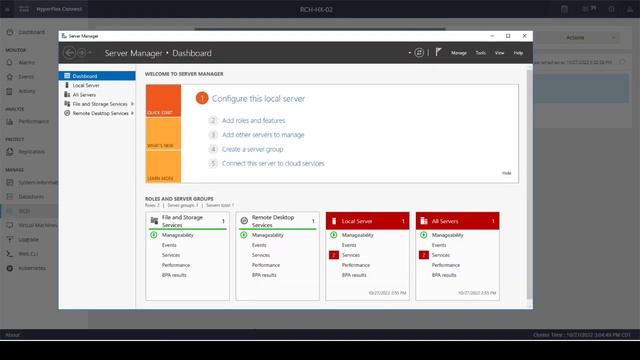Click the back navigation arrow in Server Manager
The height and width of the screenshot is (360, 640).
[69, 53]
